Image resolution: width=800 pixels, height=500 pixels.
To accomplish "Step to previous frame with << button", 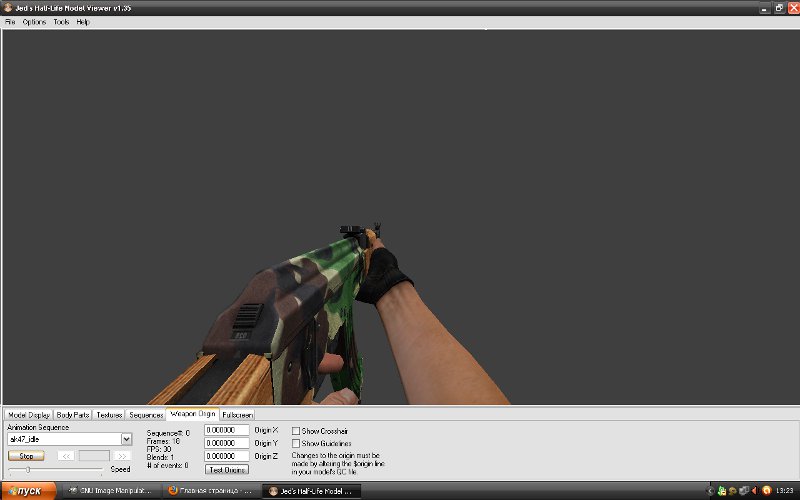I will [66, 456].
